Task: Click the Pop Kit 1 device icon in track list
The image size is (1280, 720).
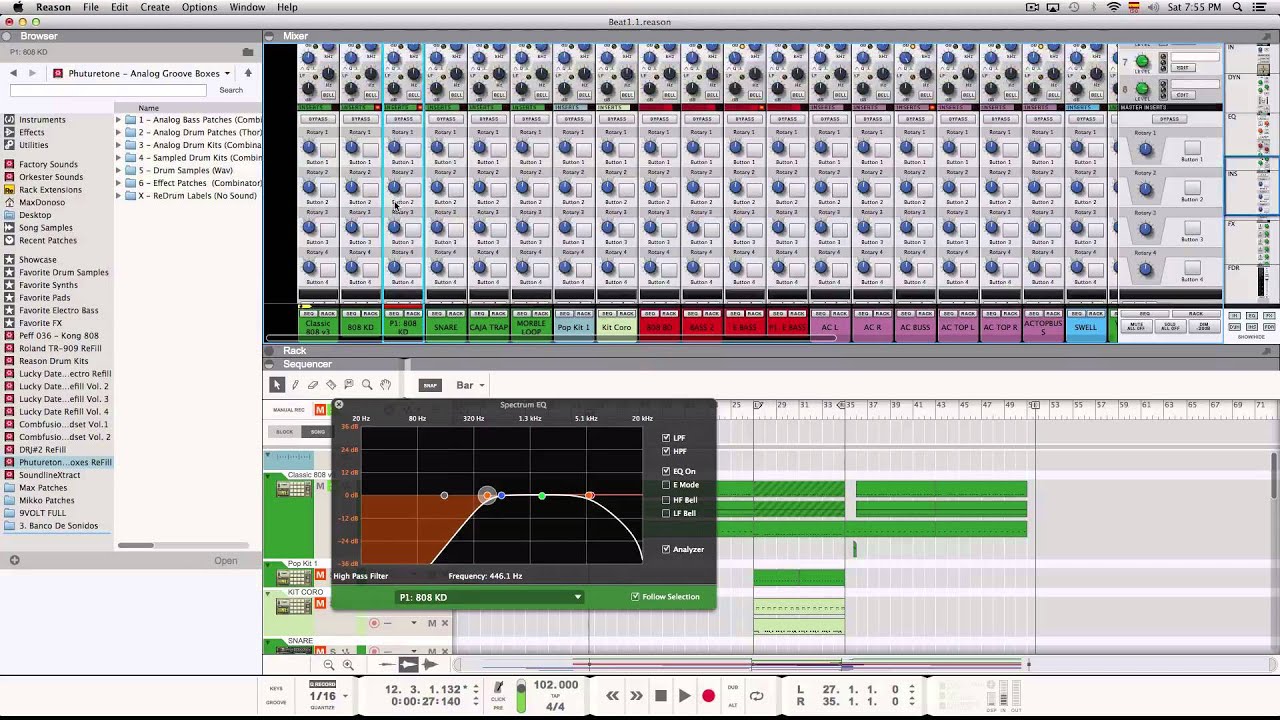Action: [295, 577]
